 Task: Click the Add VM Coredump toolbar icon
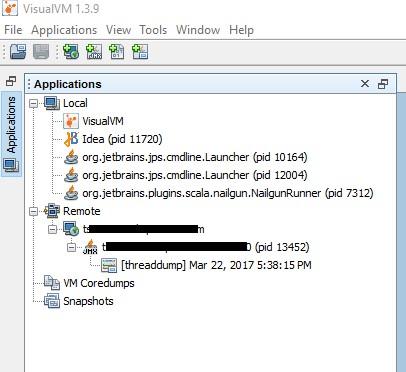coord(117,52)
